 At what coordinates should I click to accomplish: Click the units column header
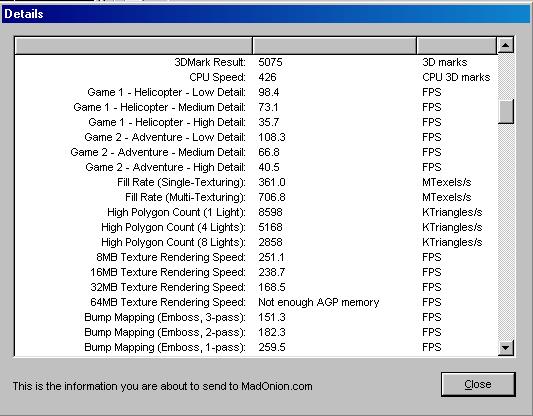457,46
